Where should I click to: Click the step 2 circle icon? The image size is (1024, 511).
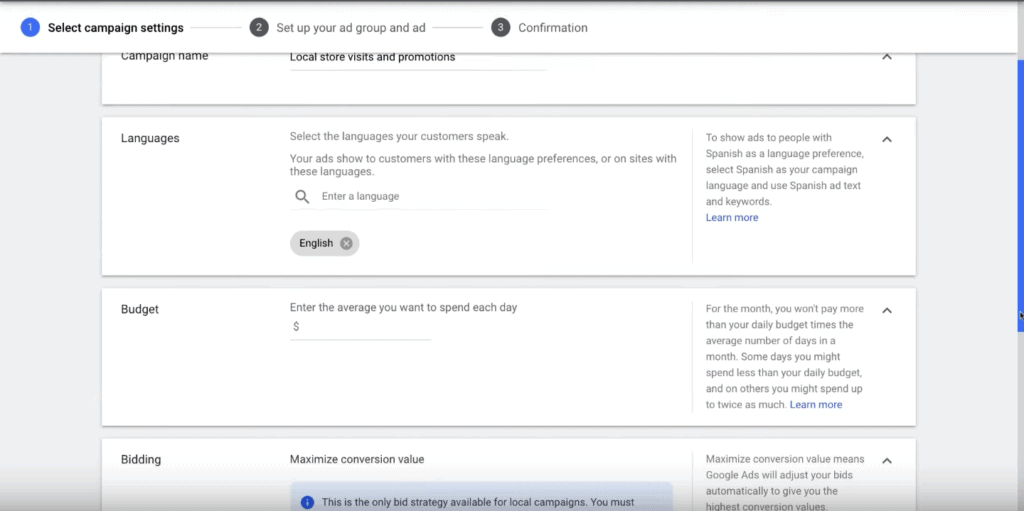tap(259, 27)
